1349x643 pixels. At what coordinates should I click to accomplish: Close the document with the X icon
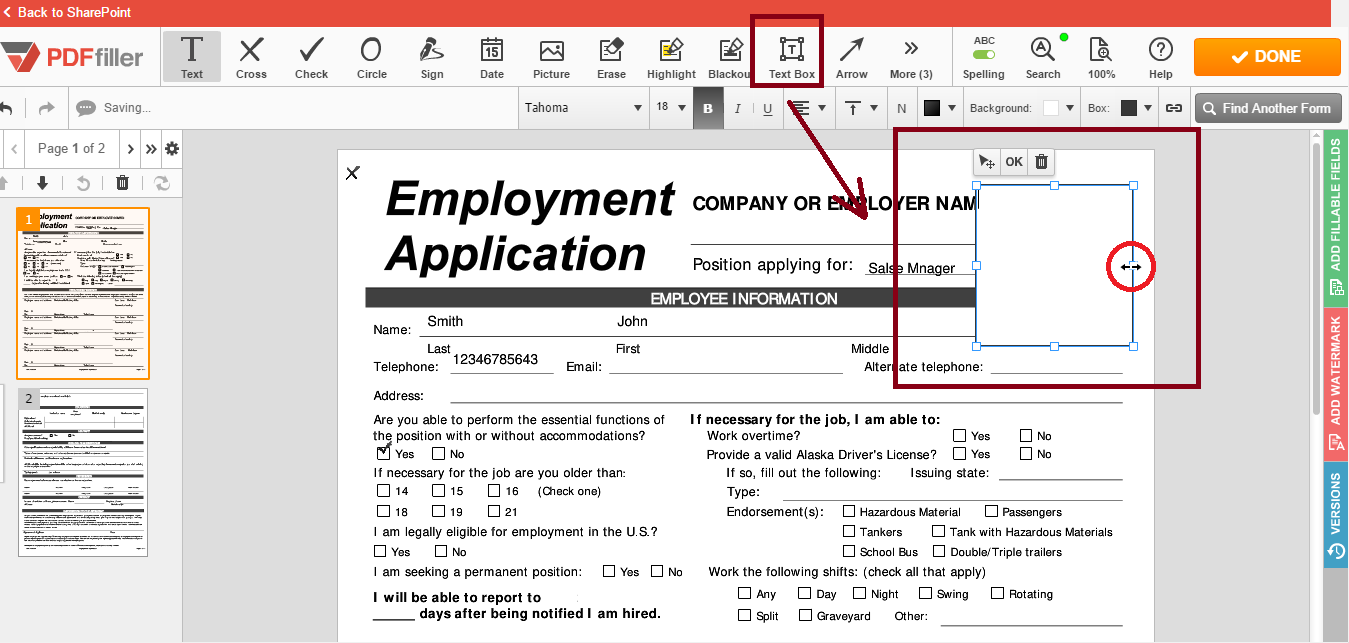pyautogui.click(x=352, y=173)
